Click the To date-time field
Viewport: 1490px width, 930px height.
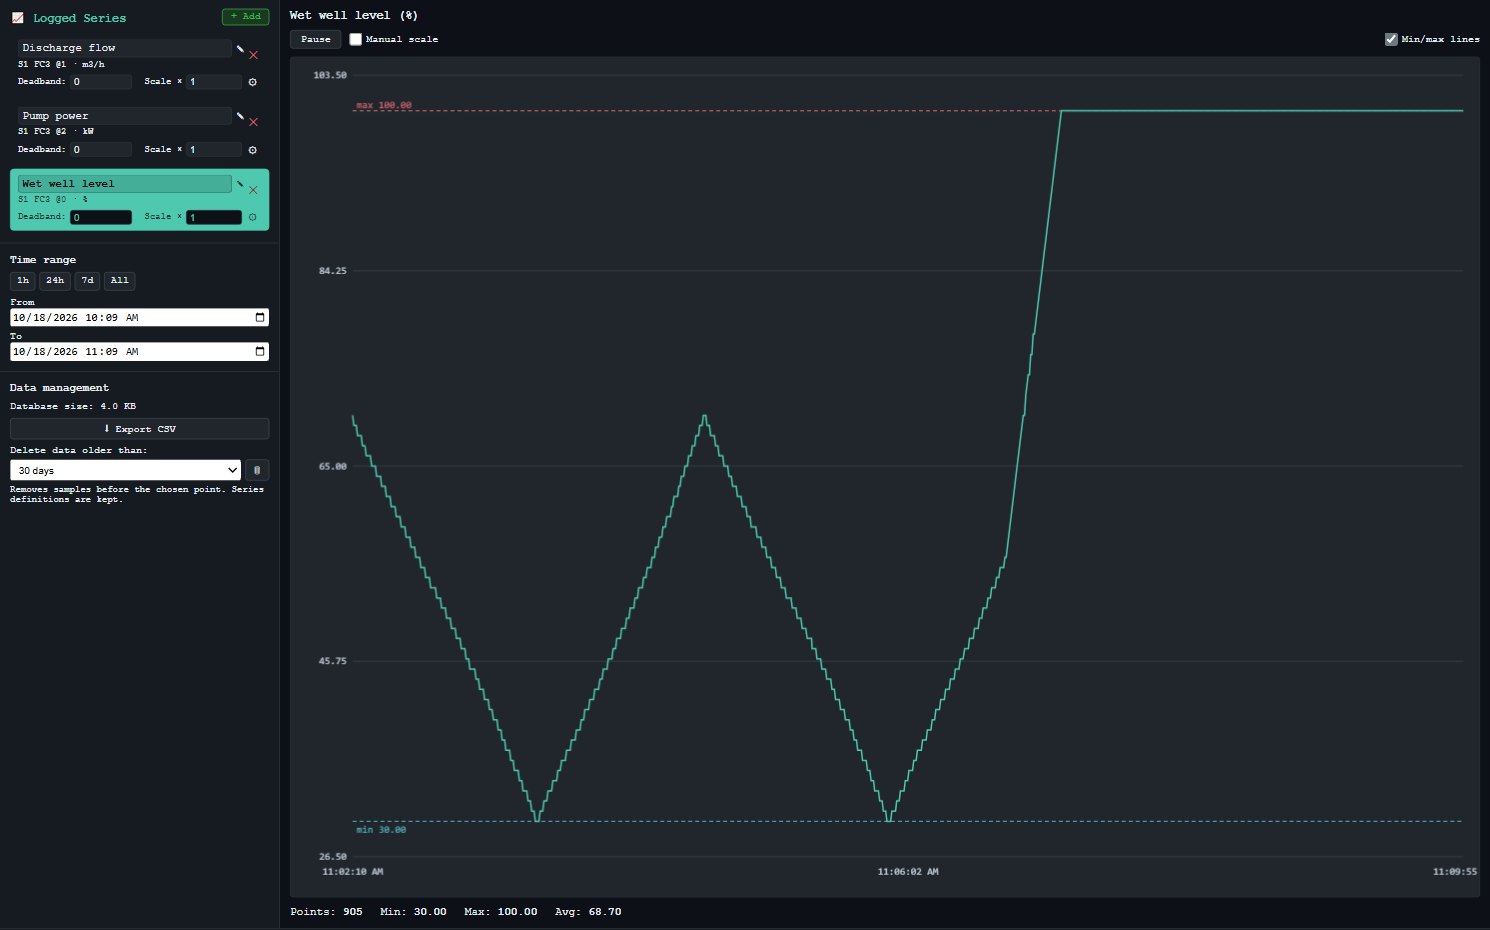[139, 352]
